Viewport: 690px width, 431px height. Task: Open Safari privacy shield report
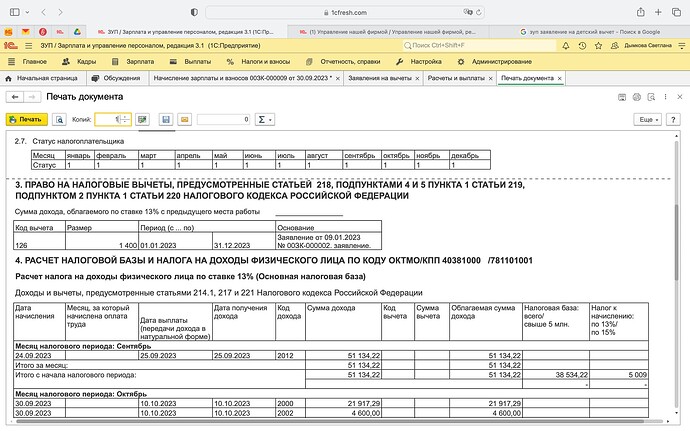point(194,12)
